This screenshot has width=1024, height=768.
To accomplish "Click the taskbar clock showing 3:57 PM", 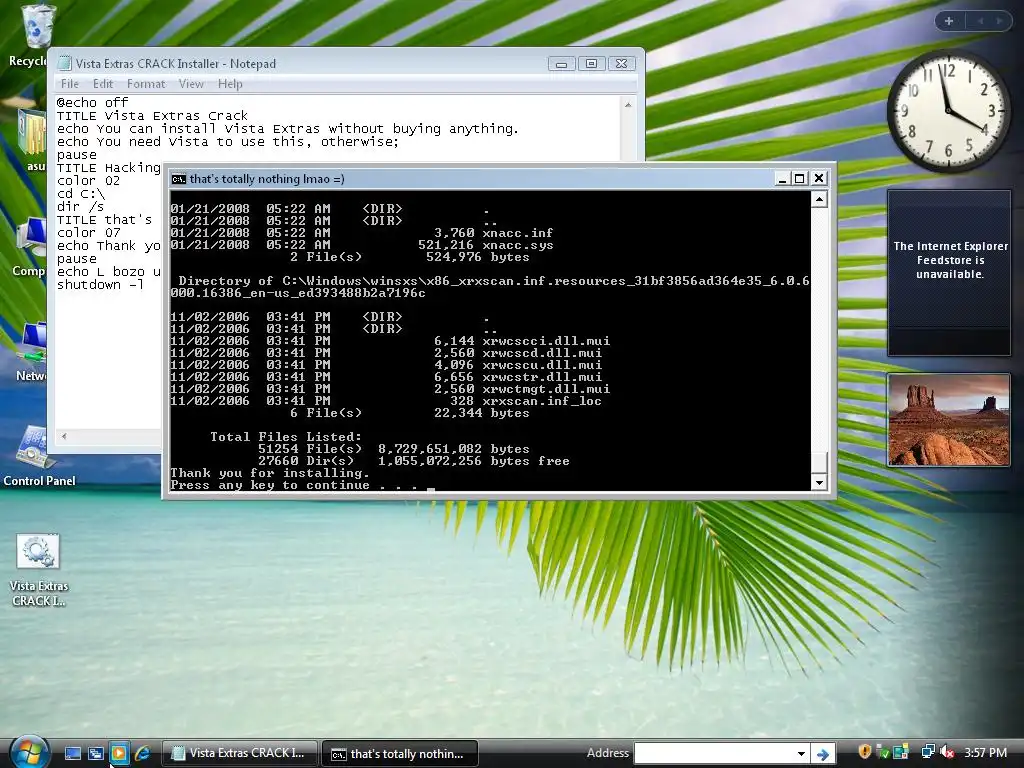I will 985,753.
